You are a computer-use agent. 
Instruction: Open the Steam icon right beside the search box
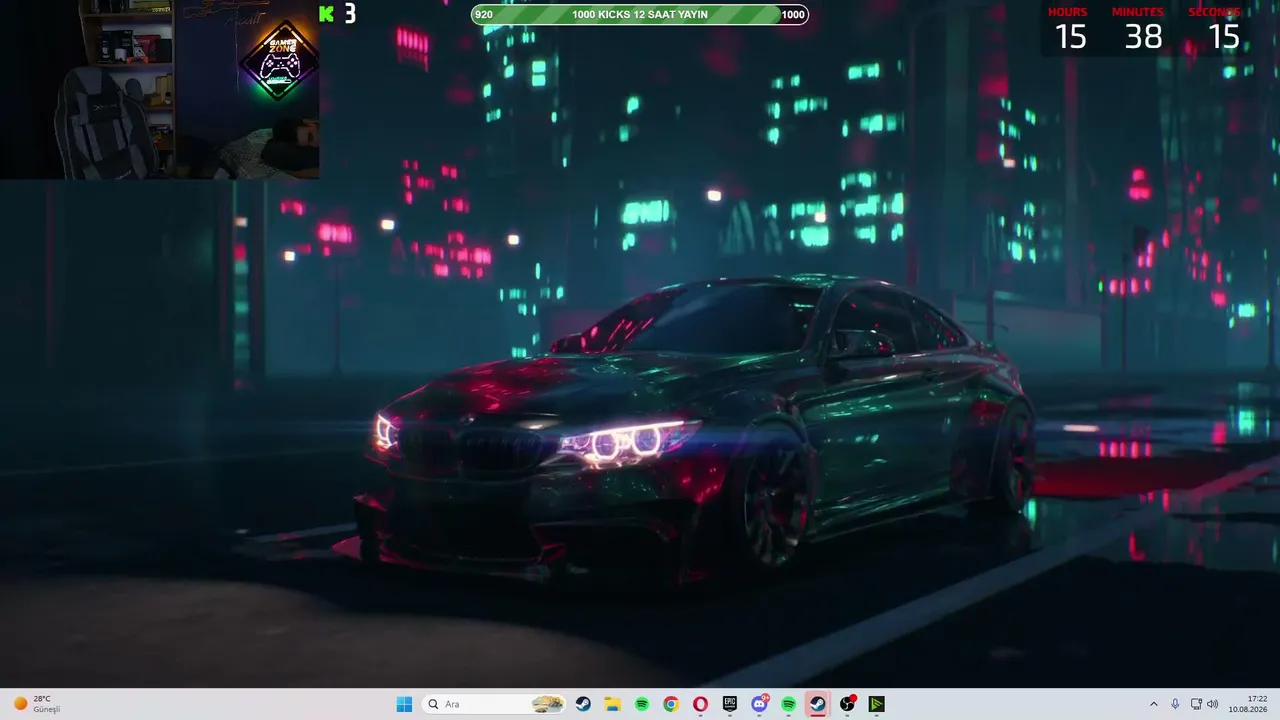tap(583, 704)
